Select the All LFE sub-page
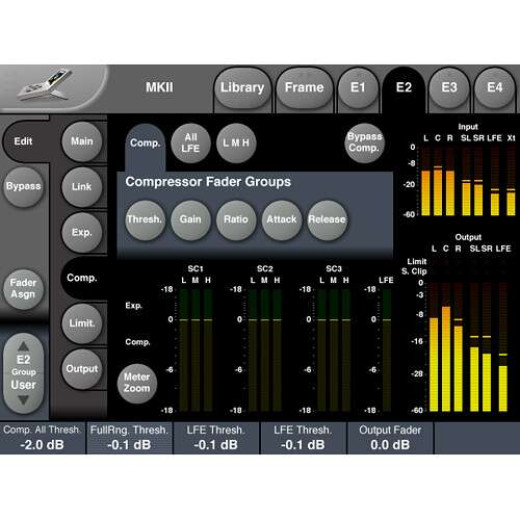 pyautogui.click(x=191, y=143)
